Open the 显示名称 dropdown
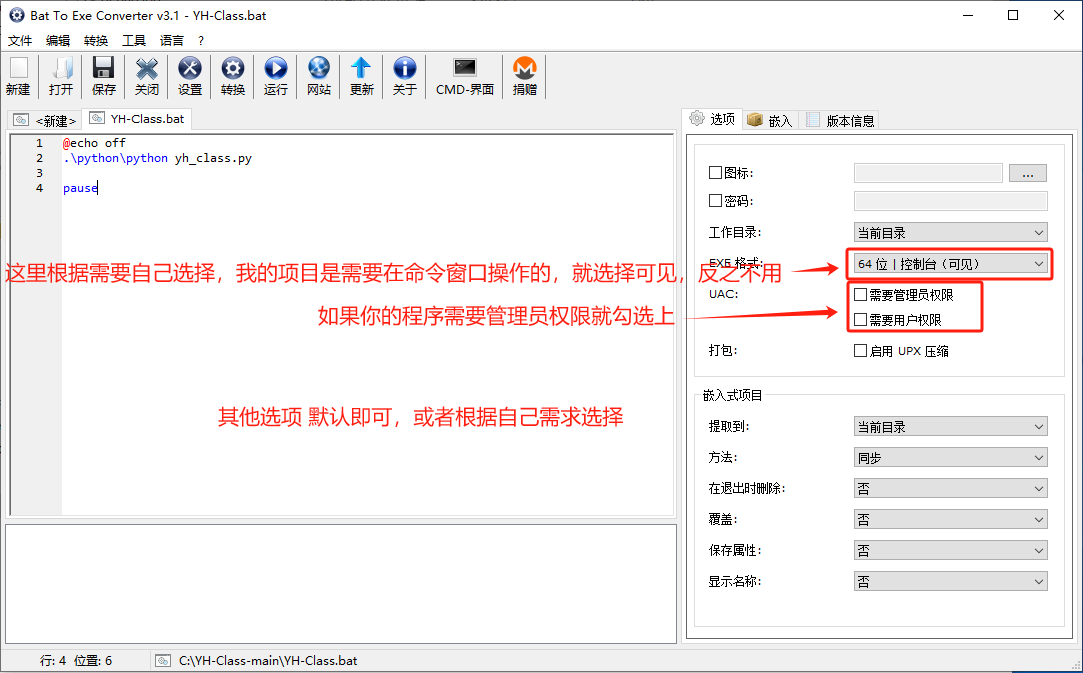This screenshot has width=1083, height=673. tap(950, 582)
